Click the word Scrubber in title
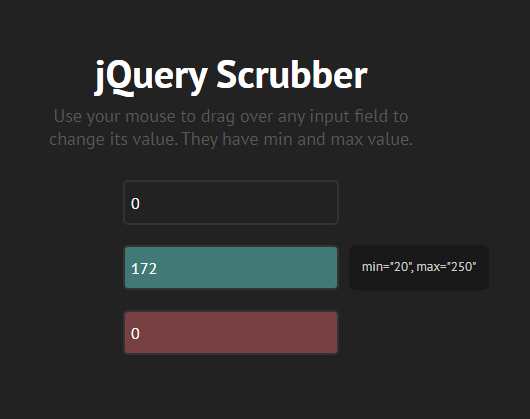 click(292, 74)
